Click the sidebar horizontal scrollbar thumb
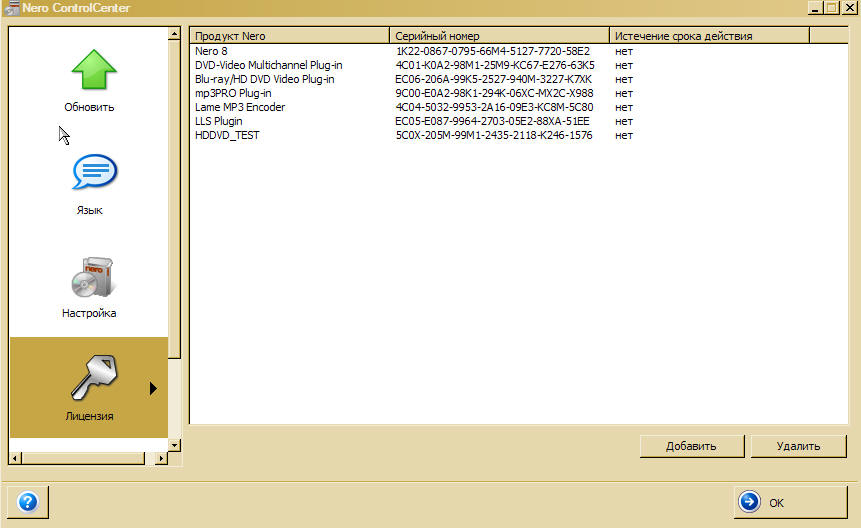This screenshot has width=861, height=528. click(x=83, y=458)
